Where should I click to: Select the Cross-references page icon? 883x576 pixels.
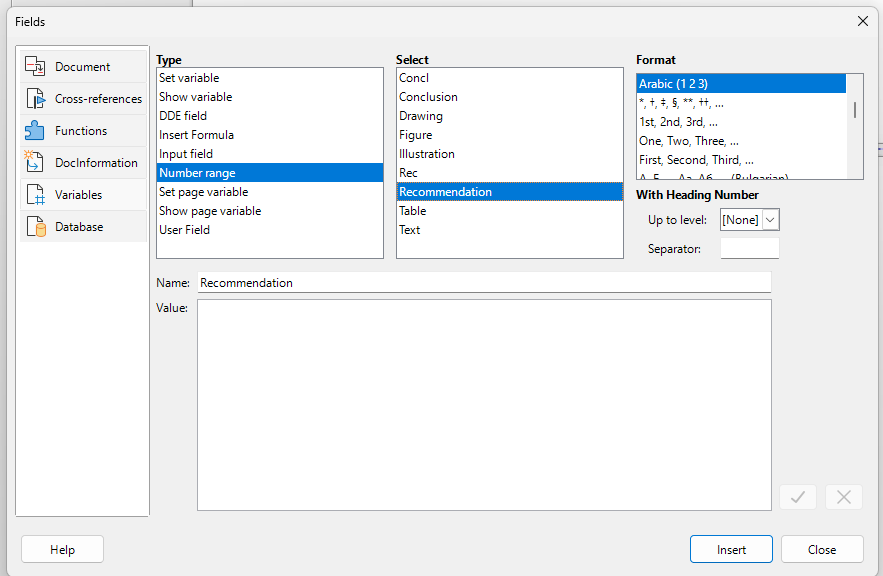coord(35,99)
